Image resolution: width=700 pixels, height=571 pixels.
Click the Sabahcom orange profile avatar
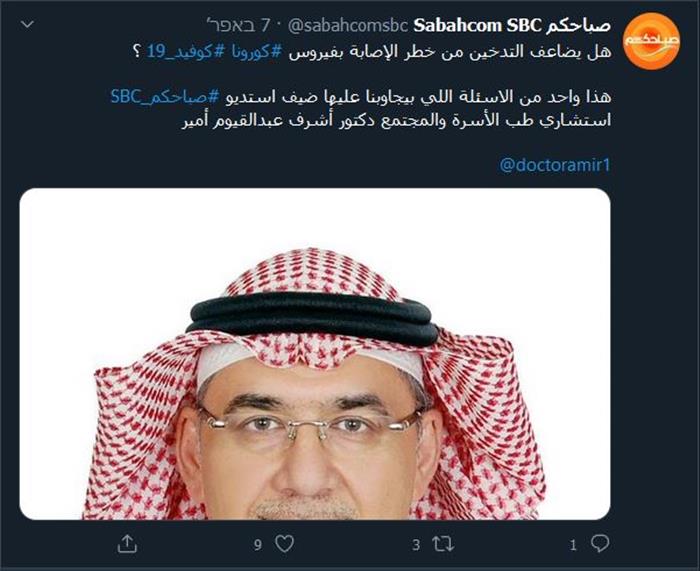651,41
